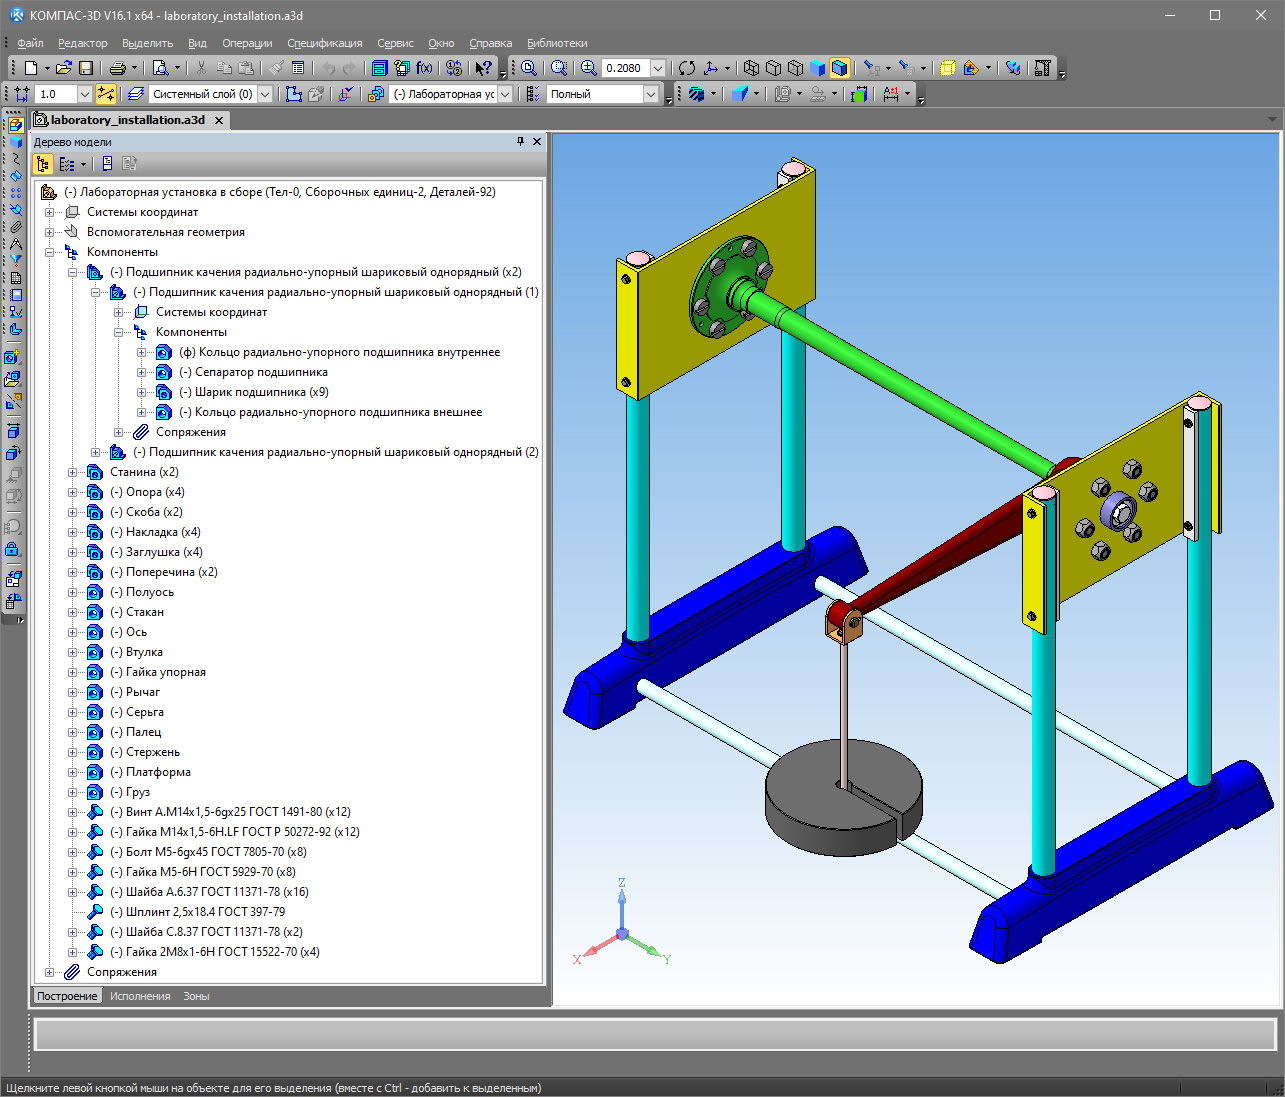Open the Операции menu

[x=247, y=43]
